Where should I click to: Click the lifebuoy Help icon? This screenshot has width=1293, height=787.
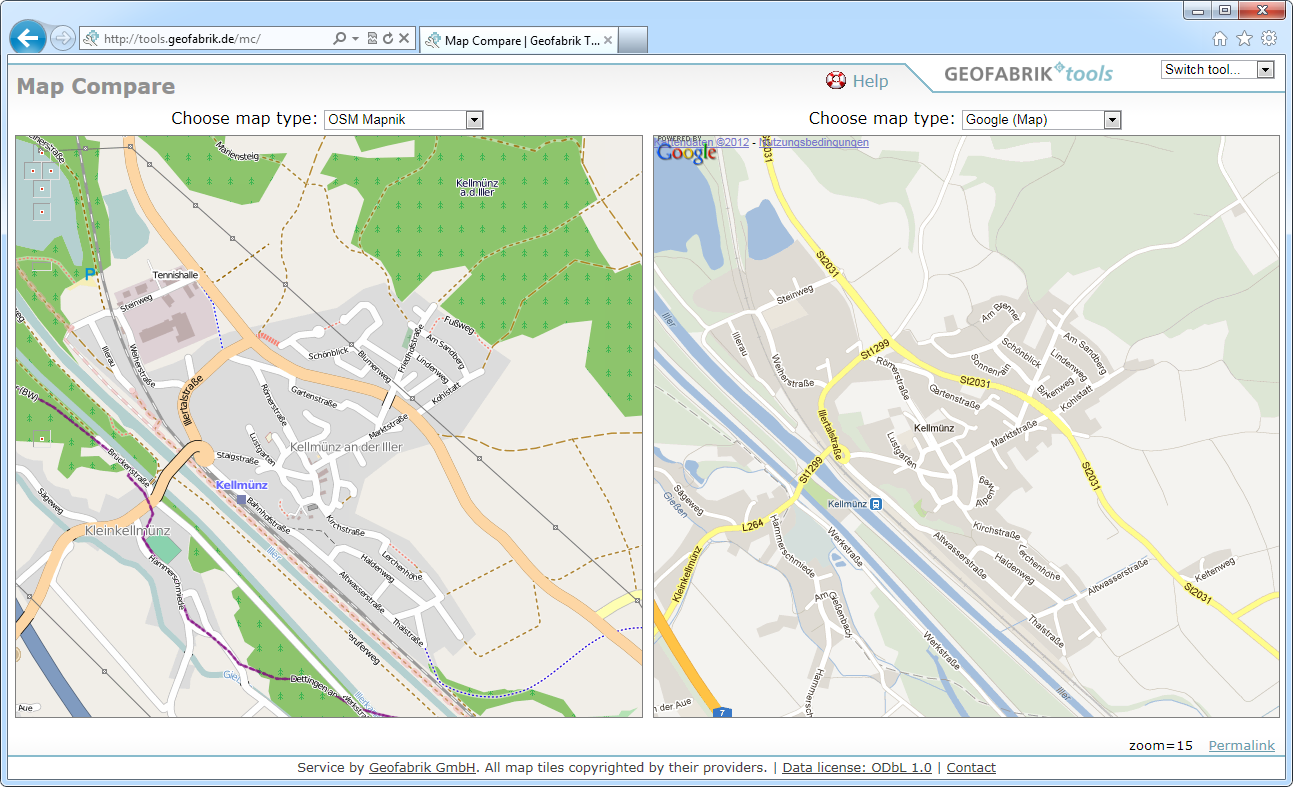point(836,81)
